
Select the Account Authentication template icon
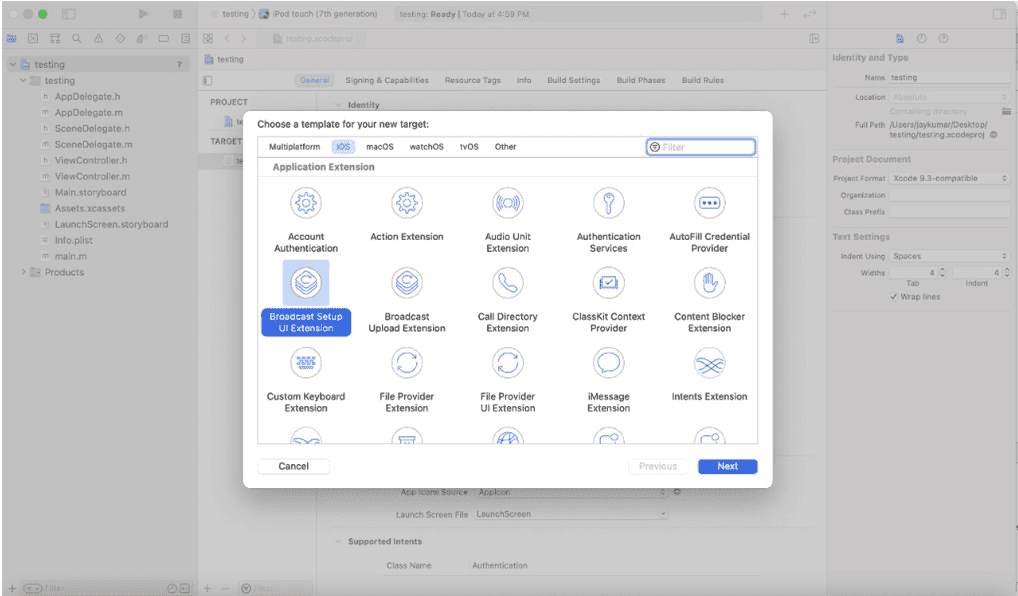tap(306, 204)
